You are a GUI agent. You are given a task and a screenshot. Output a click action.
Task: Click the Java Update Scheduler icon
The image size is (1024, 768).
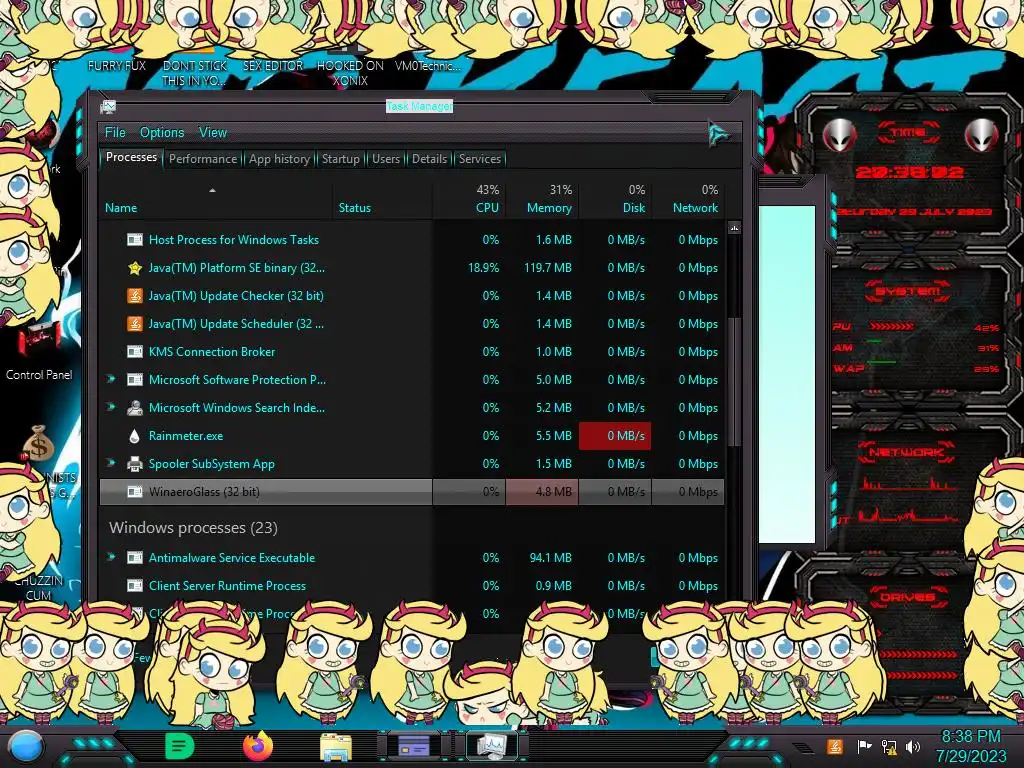point(135,324)
